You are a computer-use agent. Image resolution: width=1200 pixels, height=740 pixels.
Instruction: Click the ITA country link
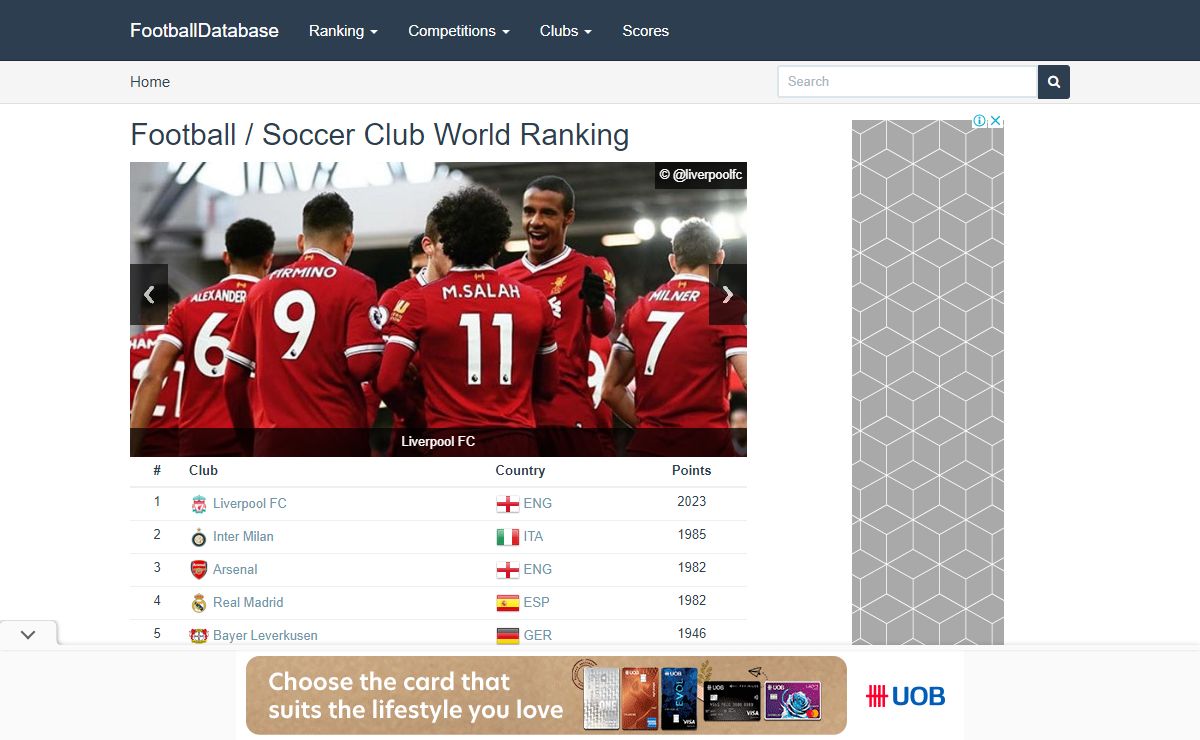tap(534, 536)
